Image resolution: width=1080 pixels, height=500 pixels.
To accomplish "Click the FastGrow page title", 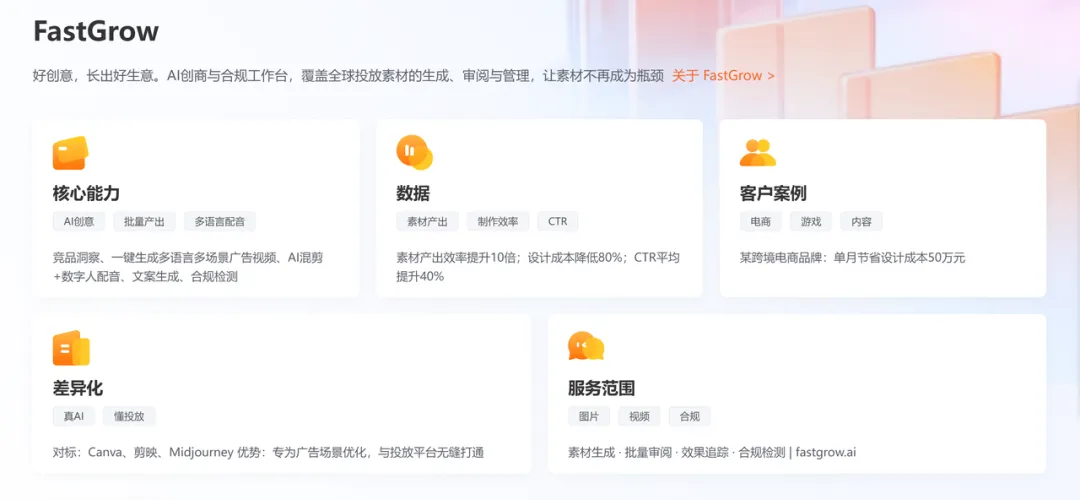I will pos(96,32).
